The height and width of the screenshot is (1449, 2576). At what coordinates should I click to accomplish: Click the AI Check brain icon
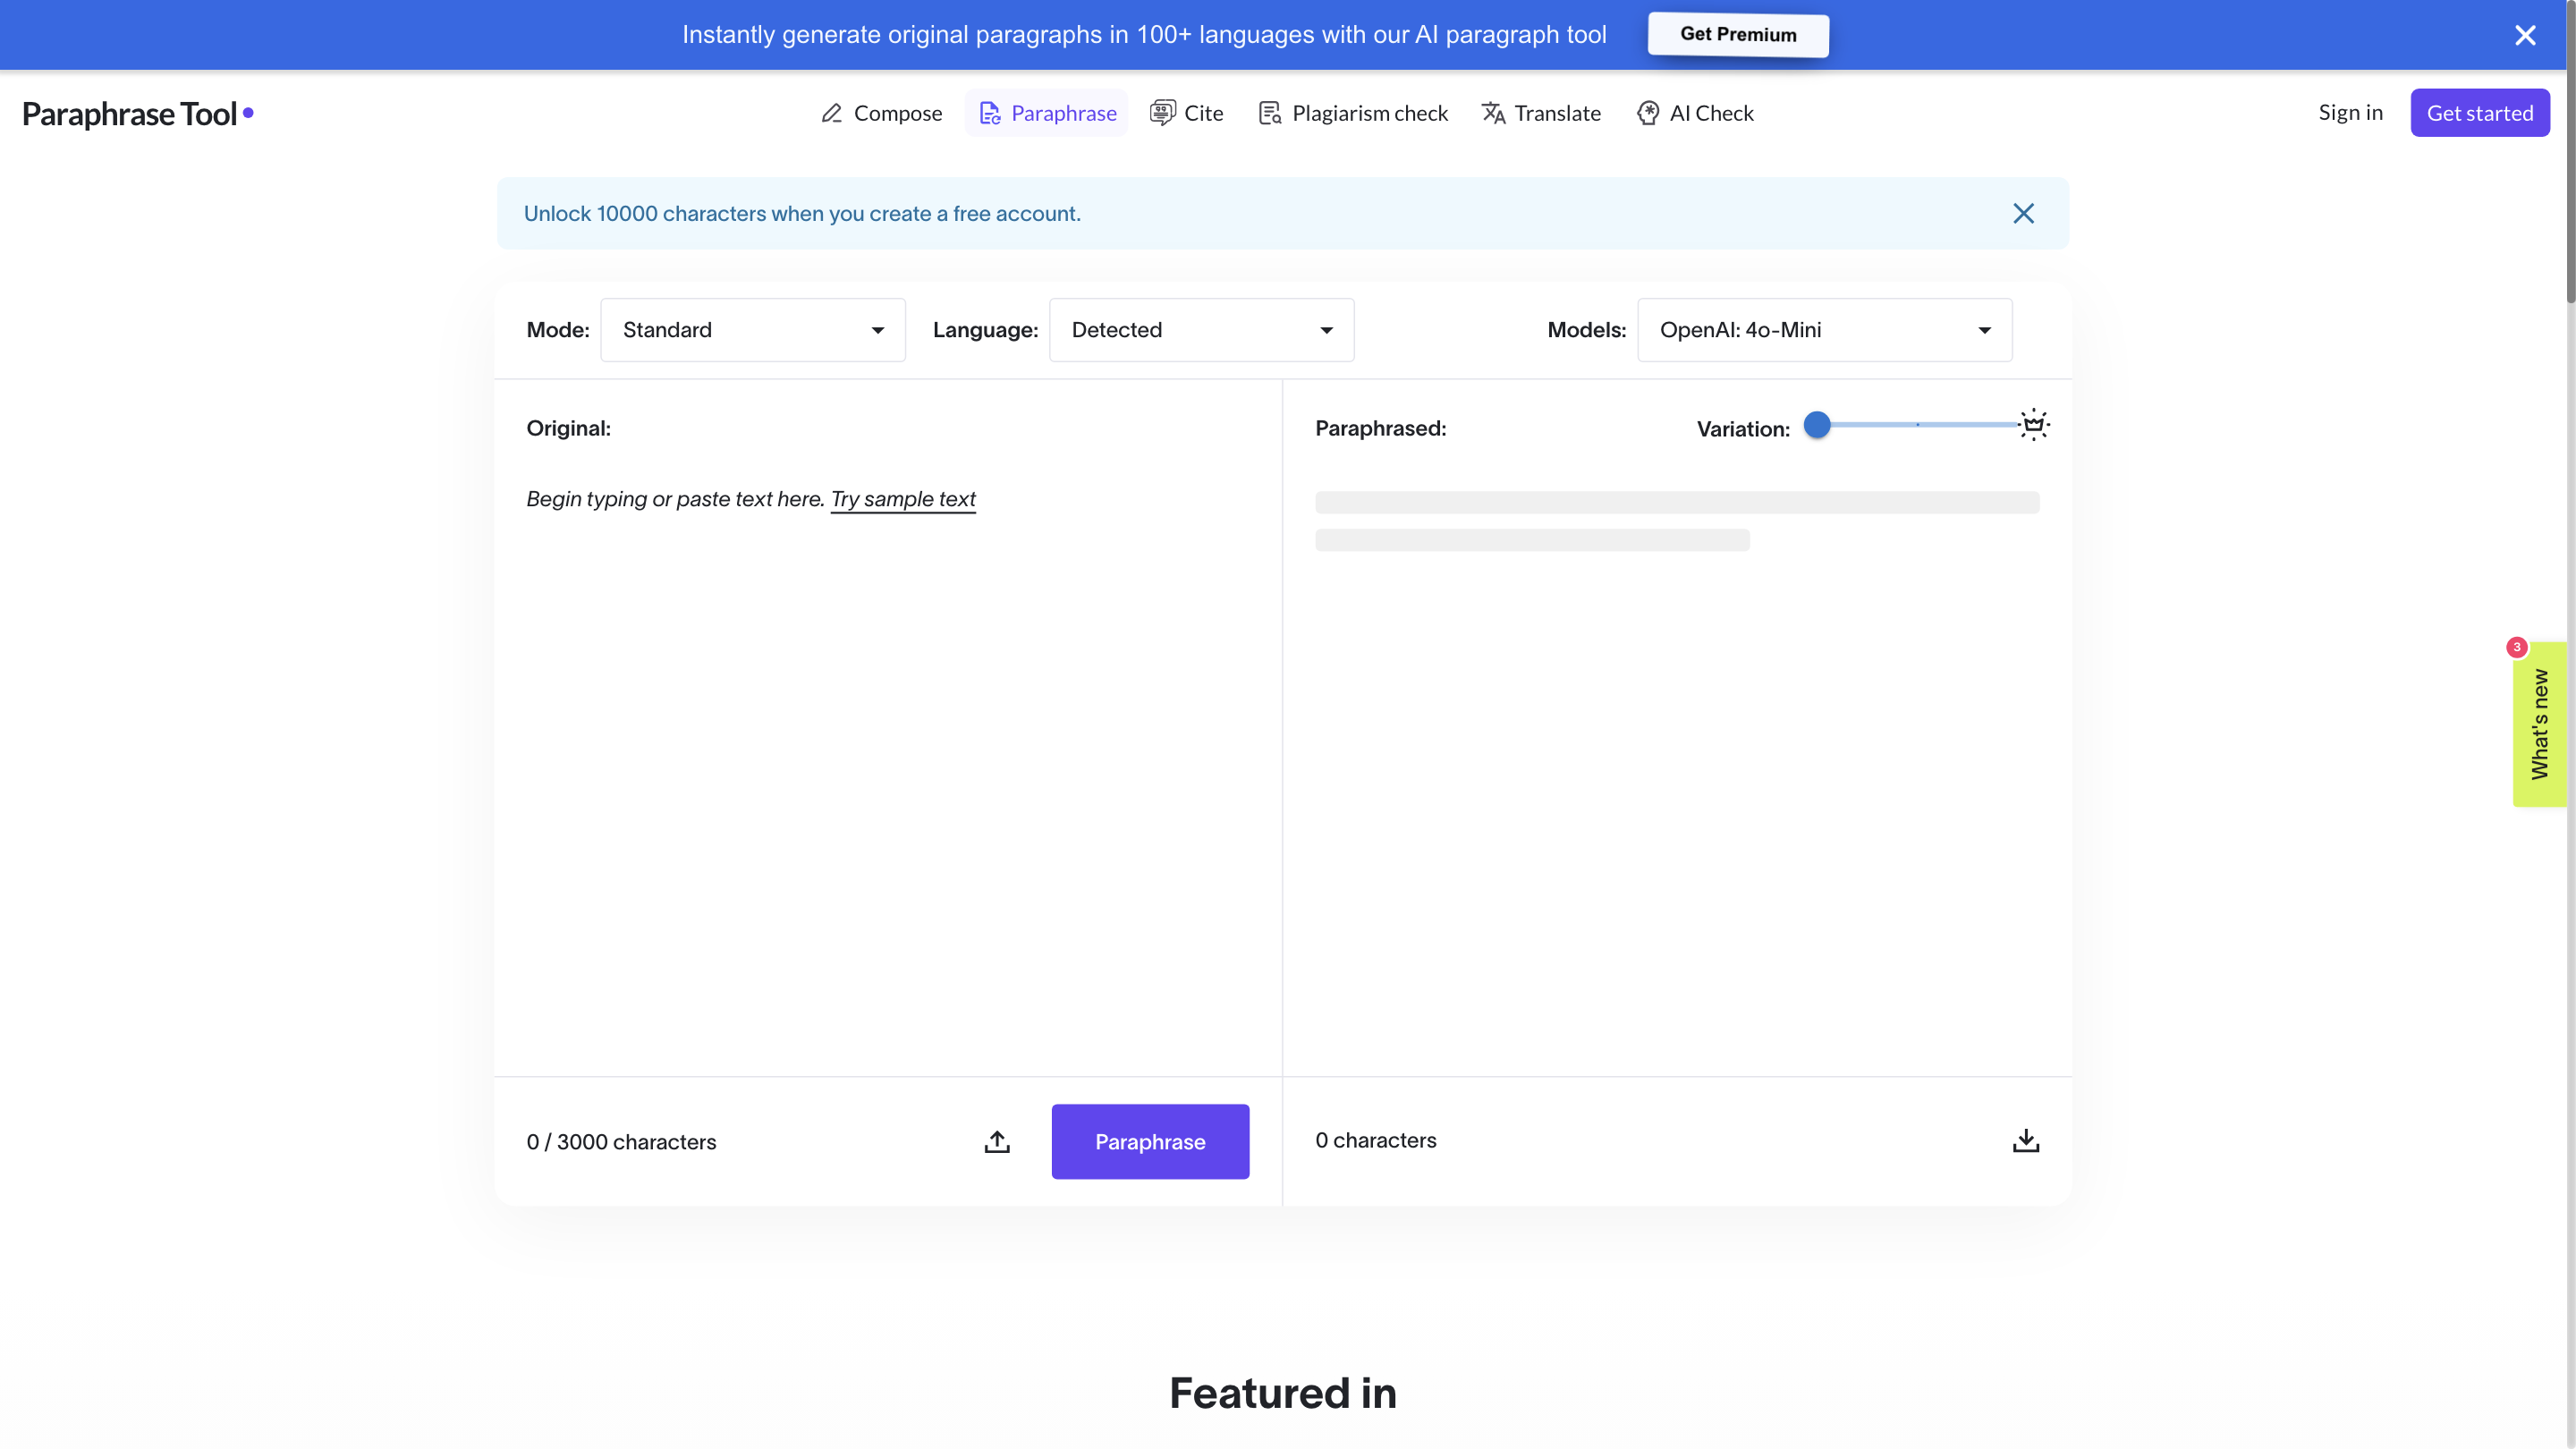(x=1648, y=113)
